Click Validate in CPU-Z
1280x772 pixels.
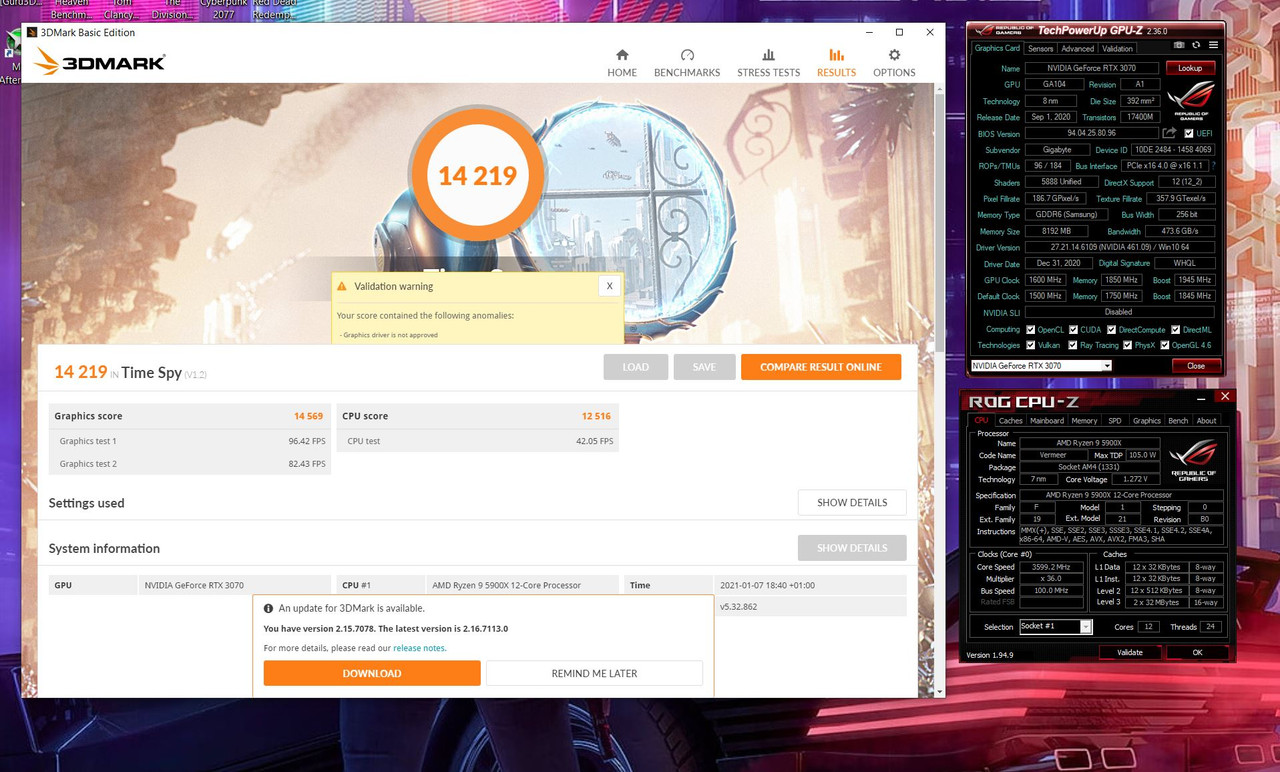pos(1129,652)
